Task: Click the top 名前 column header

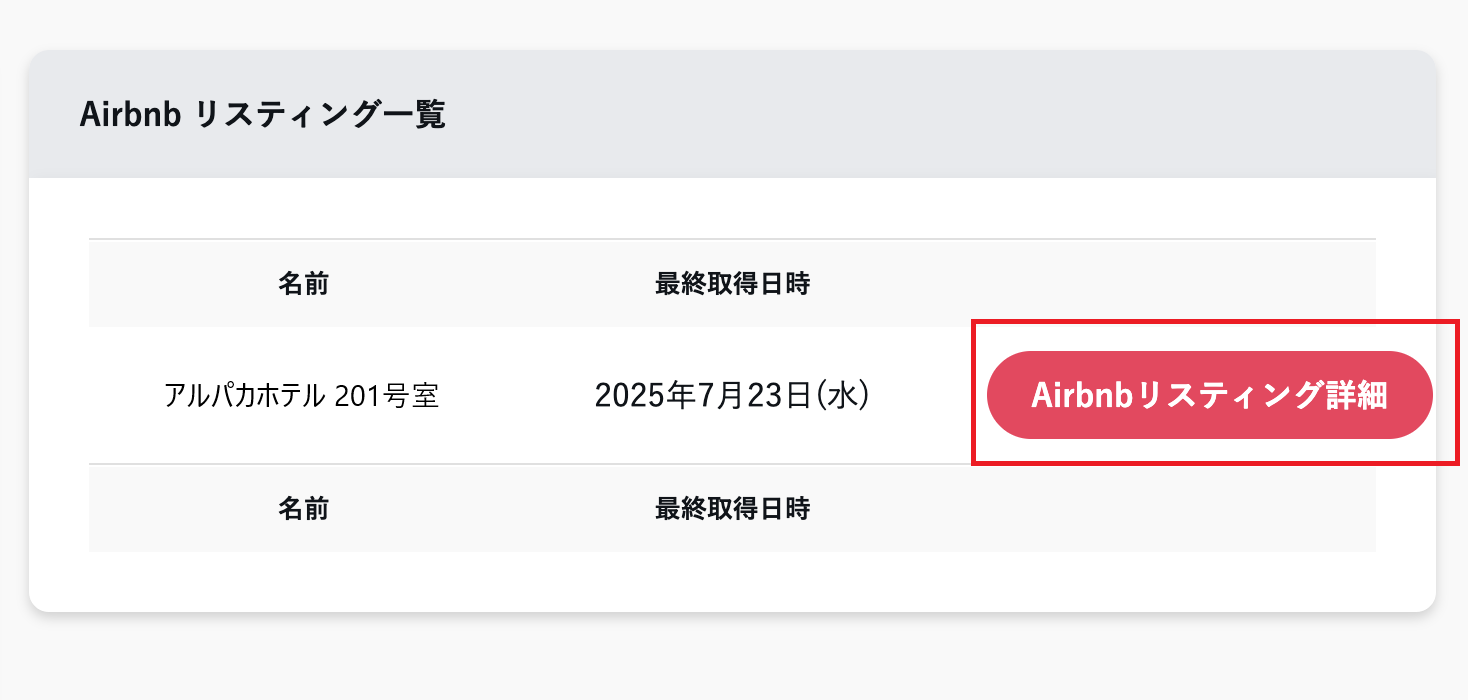Action: [303, 284]
